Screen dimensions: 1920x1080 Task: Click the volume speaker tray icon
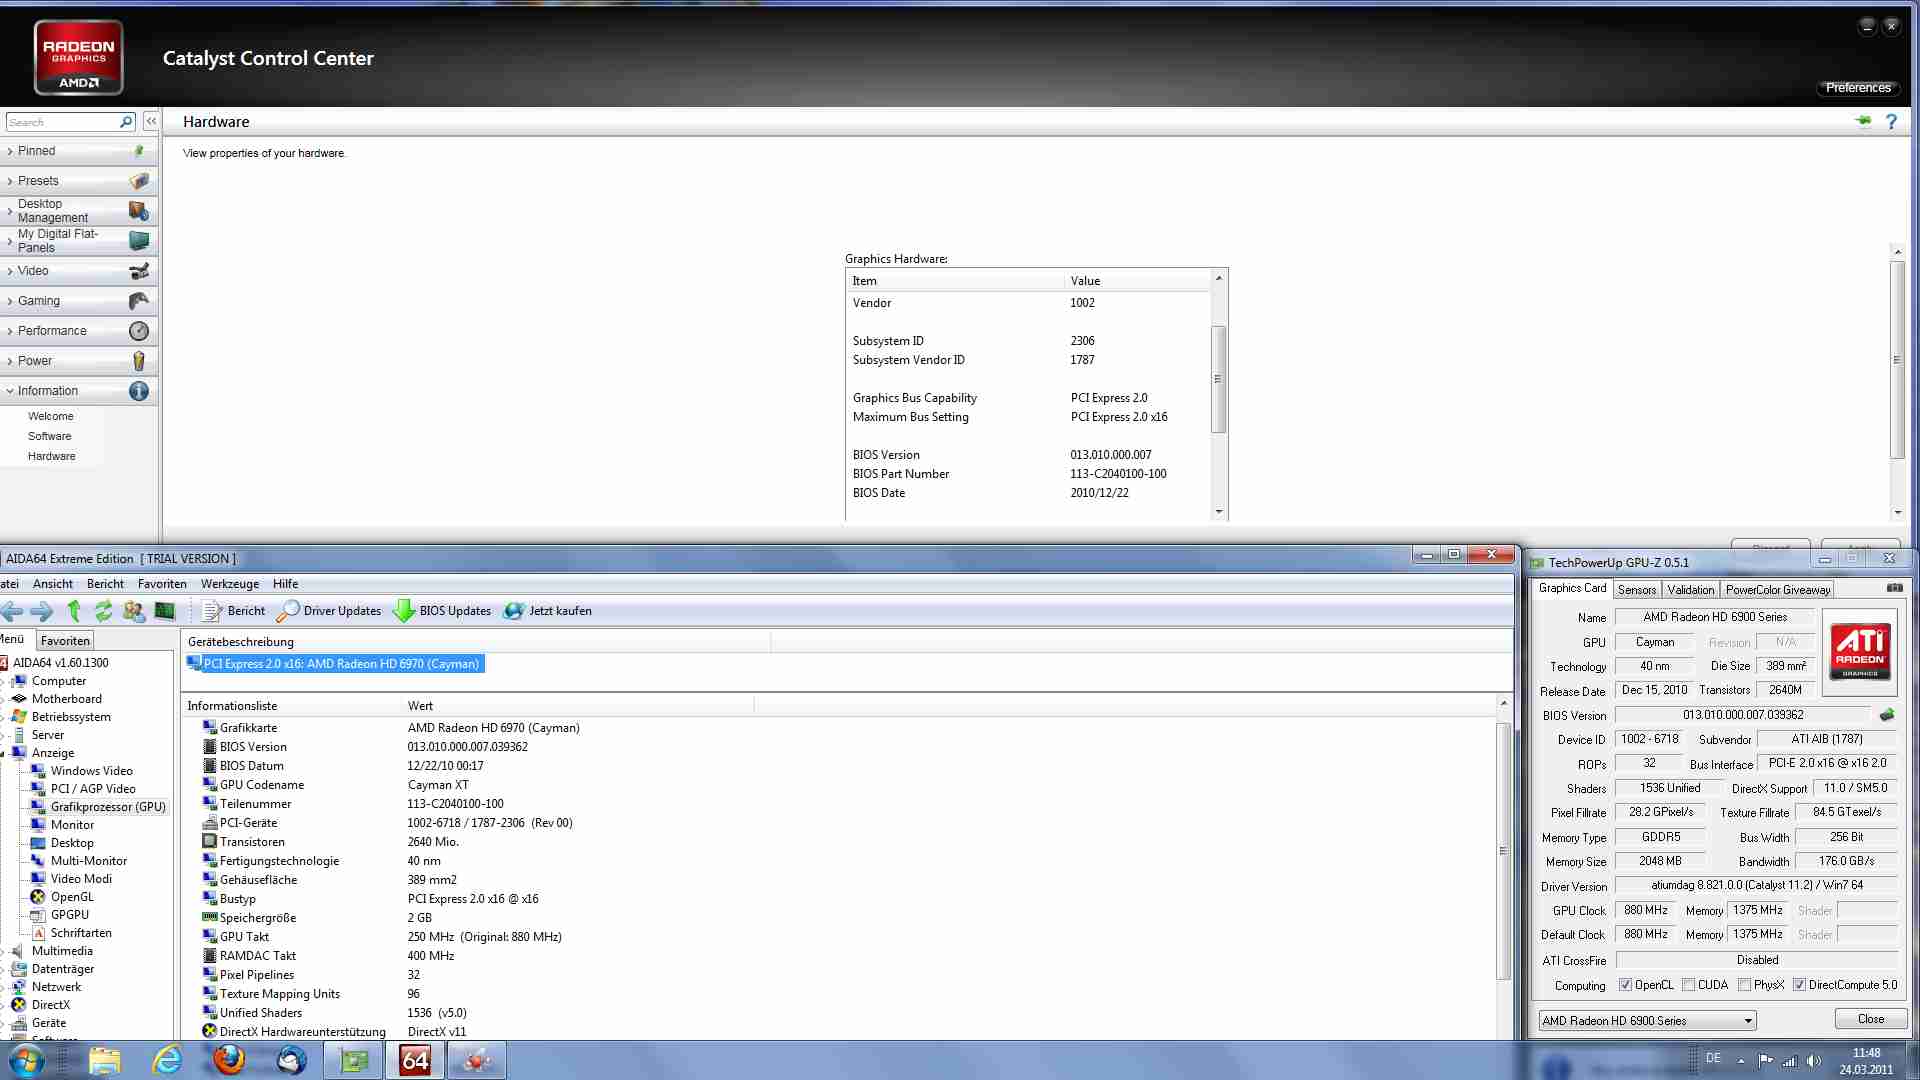pyautogui.click(x=1814, y=1061)
